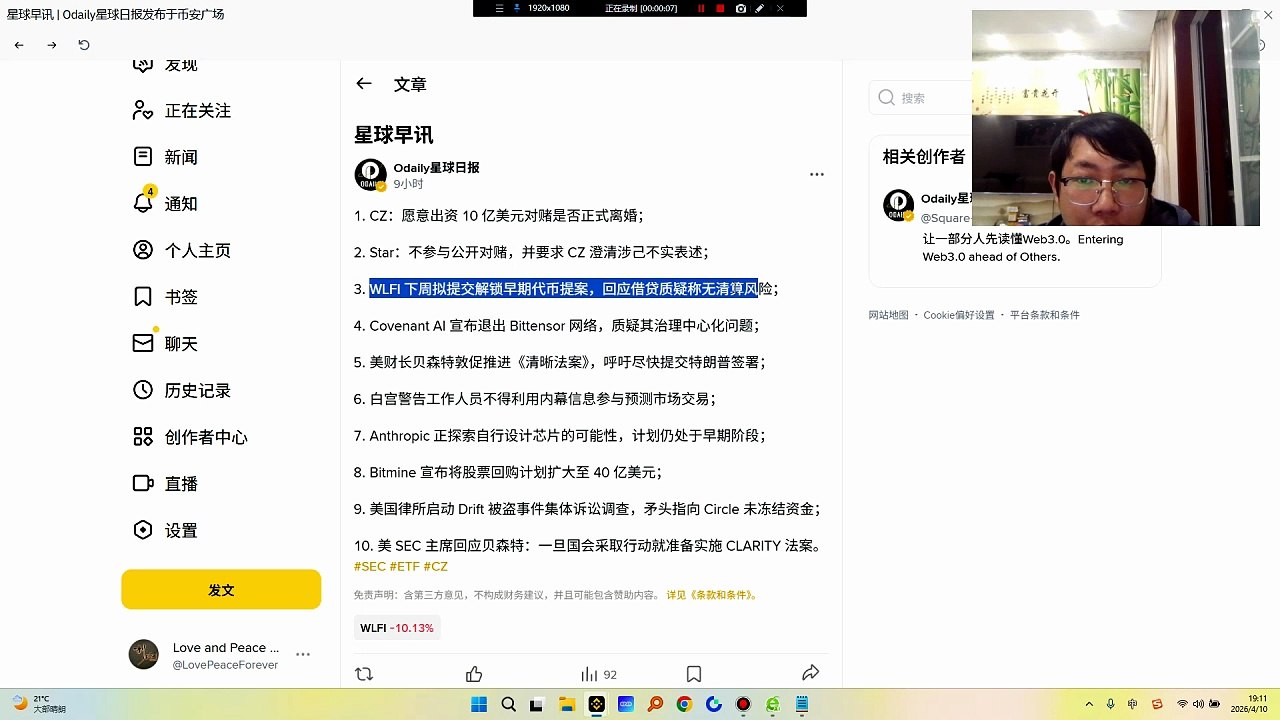This screenshot has width=1280, height=720.
Task: Open 书签 bookmarks in the sidebar
Action: pyautogui.click(x=166, y=297)
